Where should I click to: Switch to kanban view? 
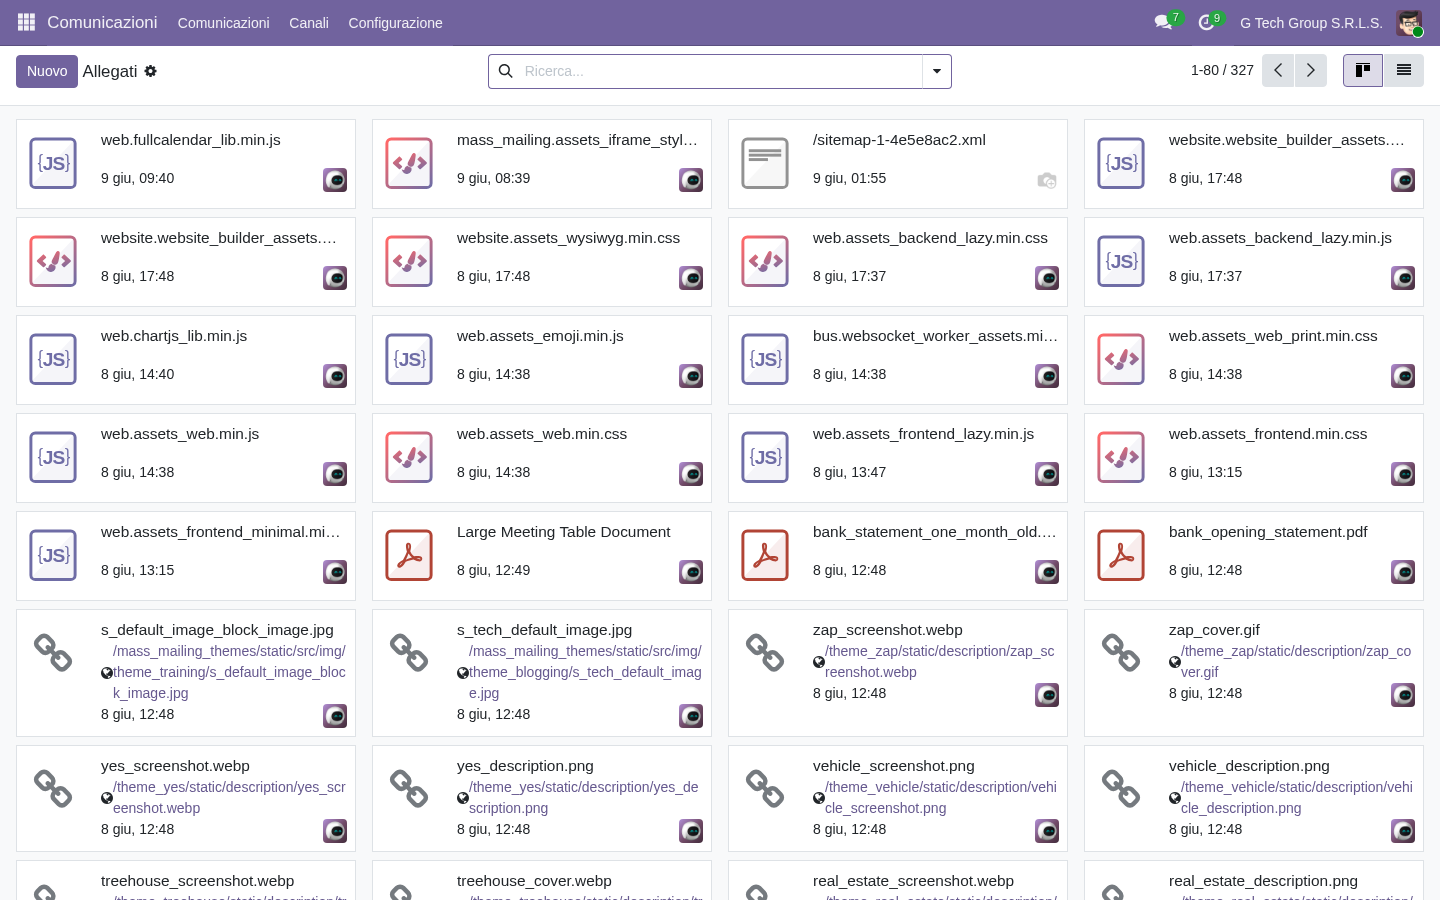[x=1363, y=70]
